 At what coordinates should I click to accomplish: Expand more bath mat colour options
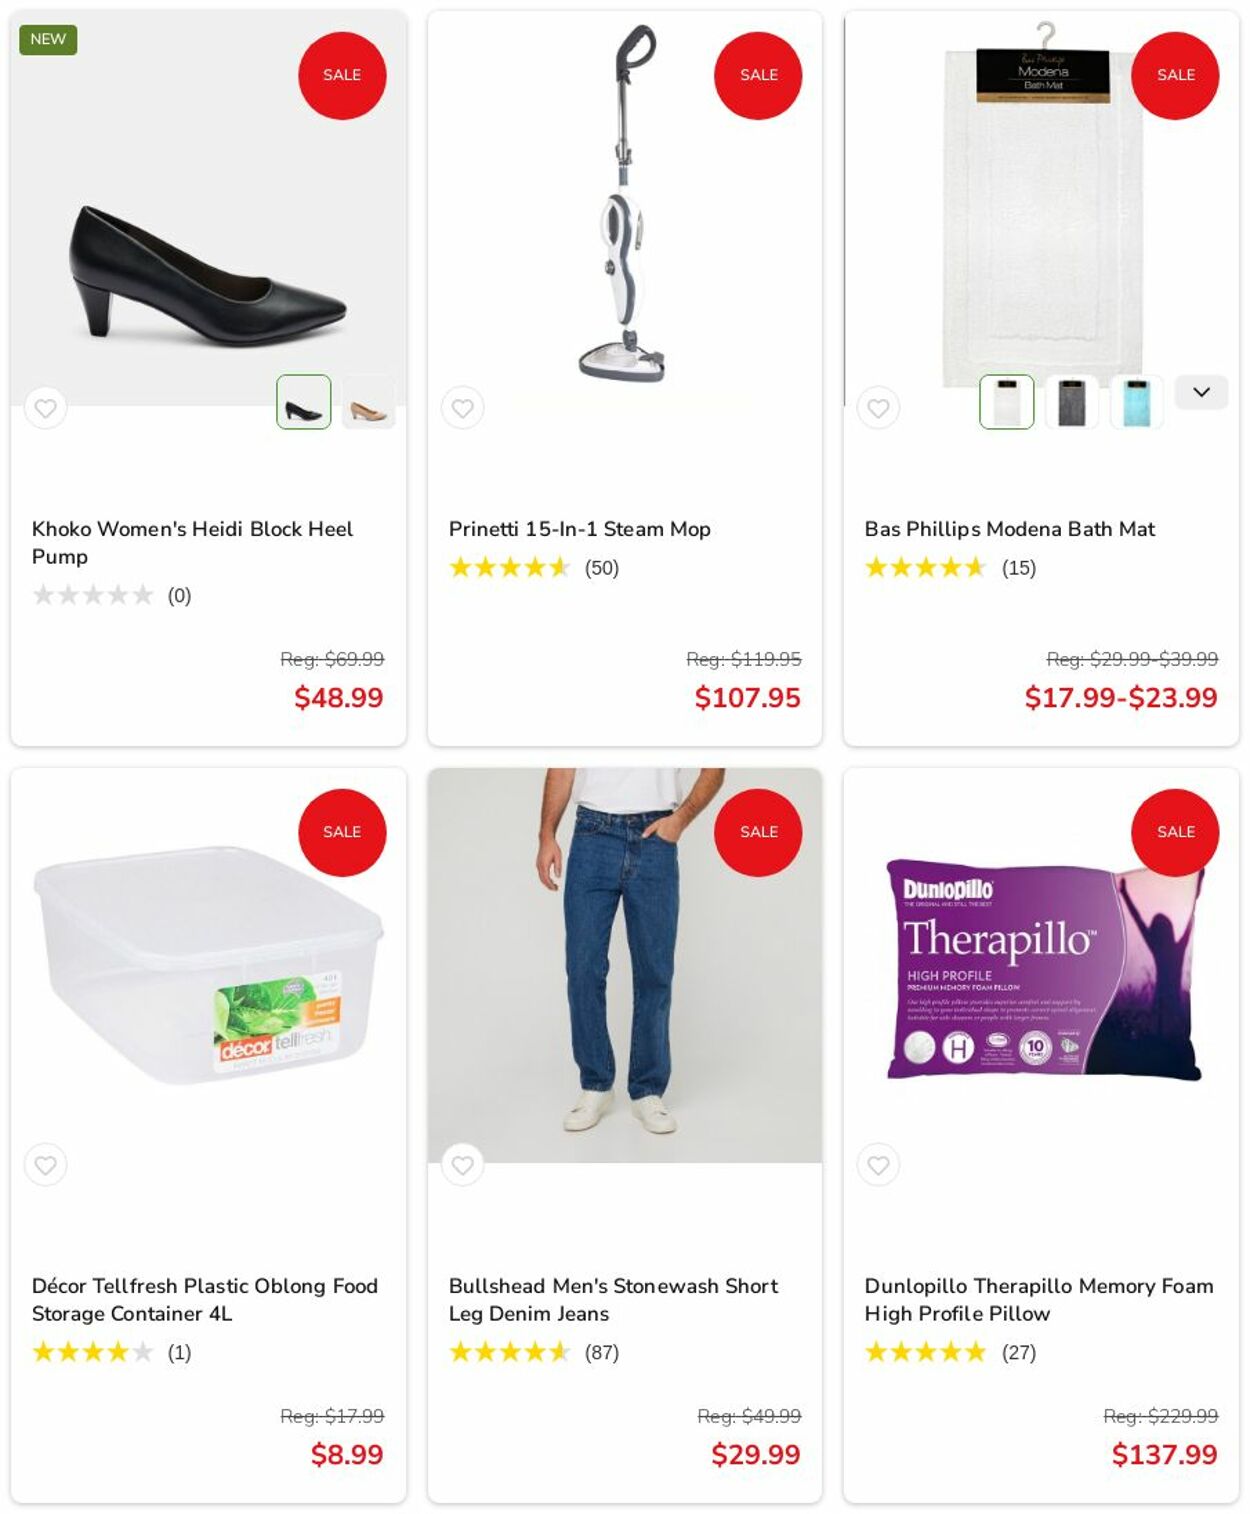point(1201,392)
